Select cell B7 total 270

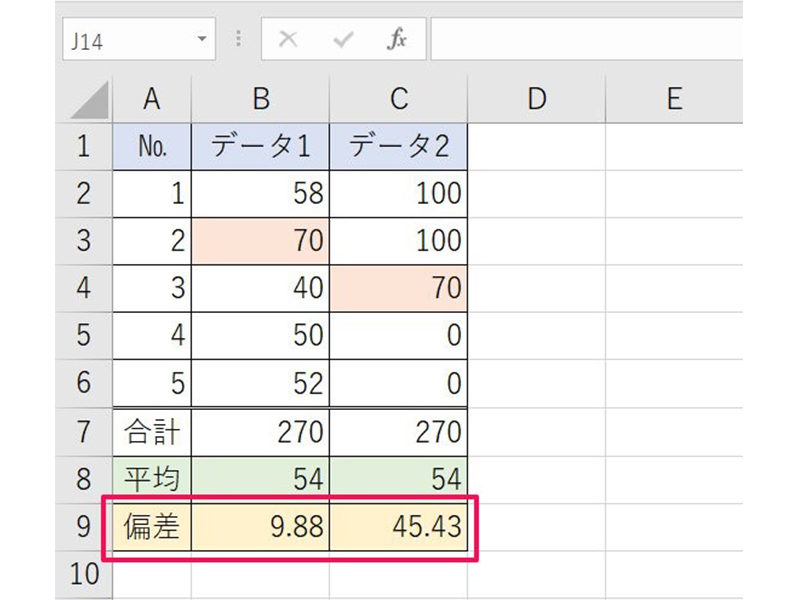pos(261,432)
